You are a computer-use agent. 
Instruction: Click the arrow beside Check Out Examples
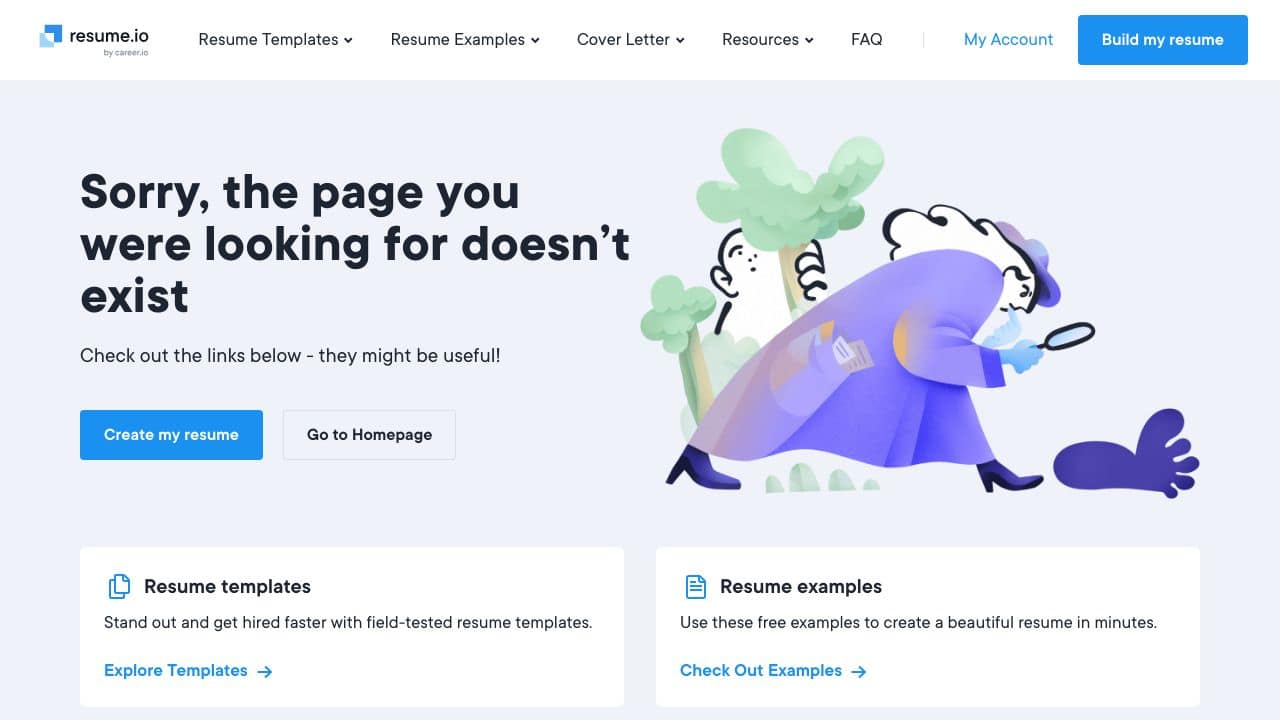click(x=859, y=671)
